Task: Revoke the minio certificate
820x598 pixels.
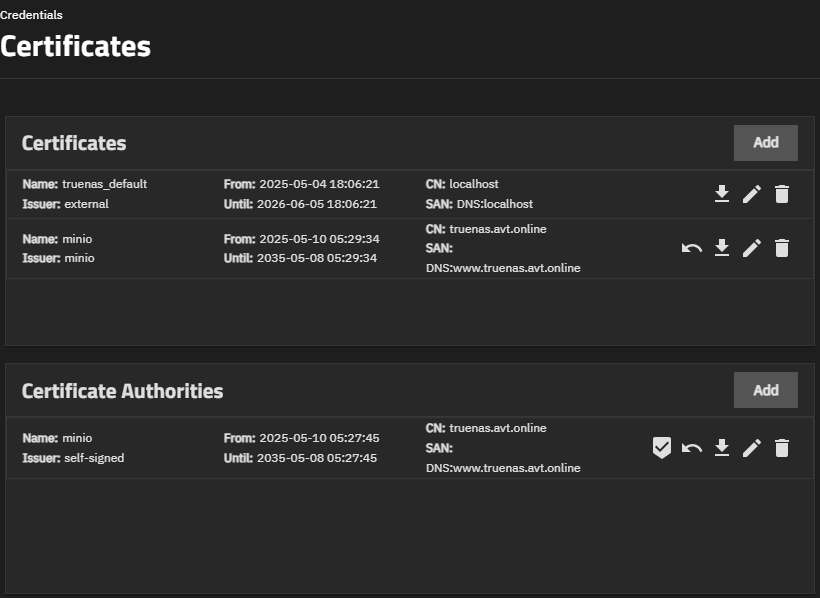Action: point(692,248)
